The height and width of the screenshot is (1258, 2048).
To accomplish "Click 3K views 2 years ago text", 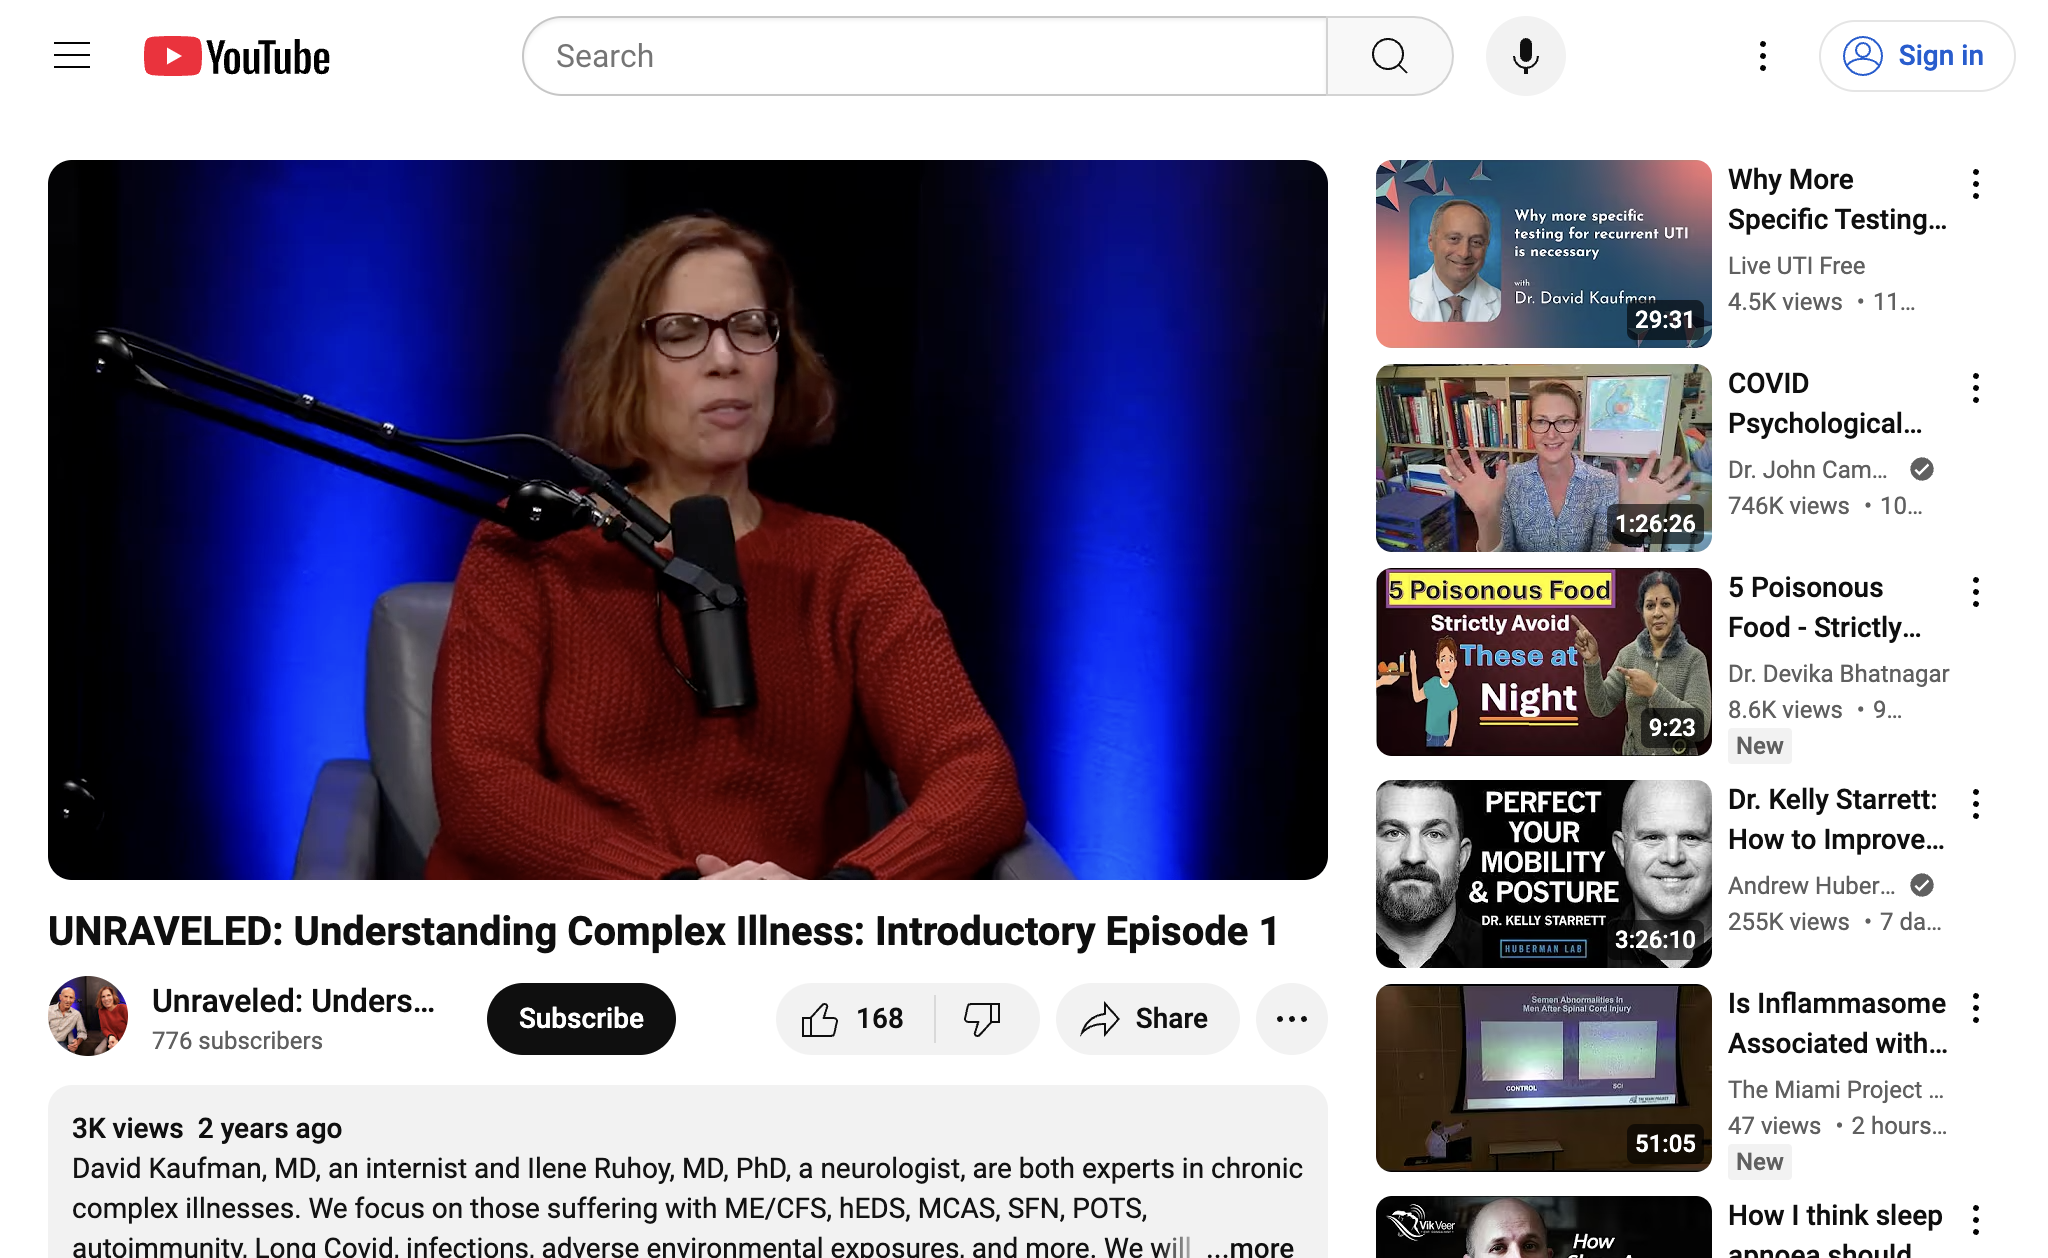I will (x=207, y=1129).
